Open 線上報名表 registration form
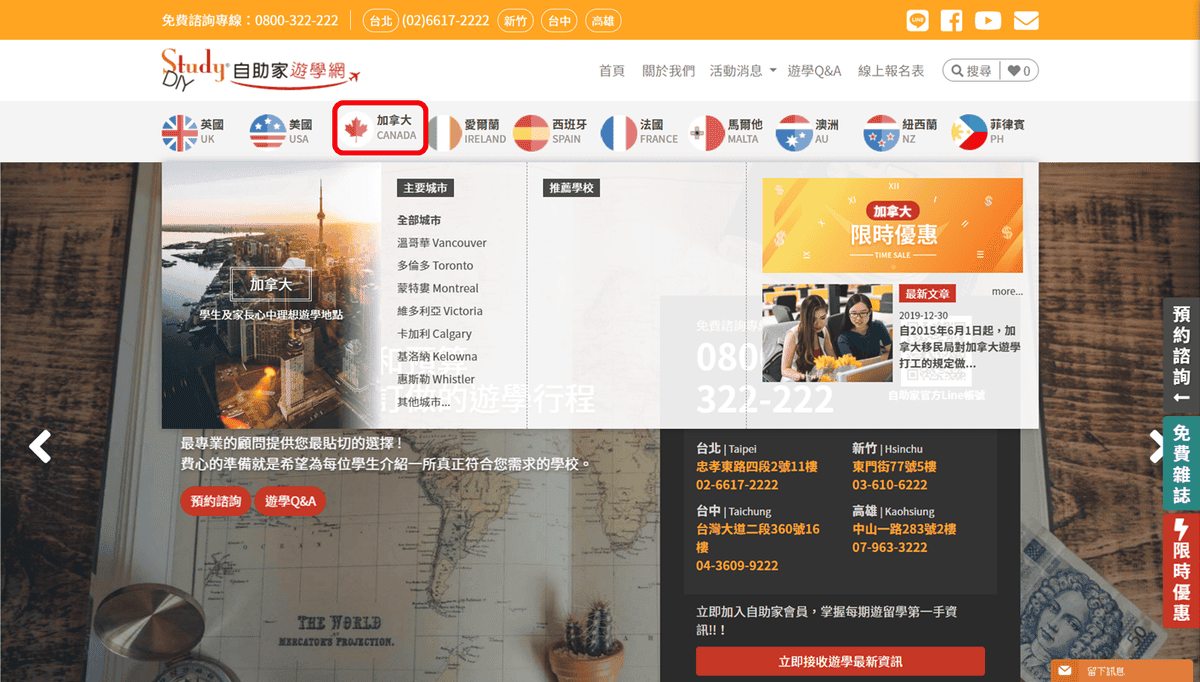 click(891, 71)
